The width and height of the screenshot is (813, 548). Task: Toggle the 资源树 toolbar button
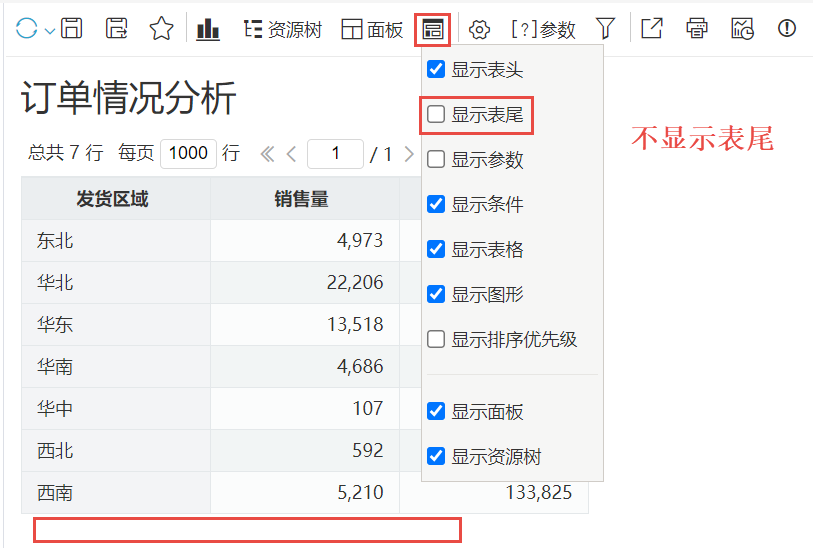click(283, 29)
